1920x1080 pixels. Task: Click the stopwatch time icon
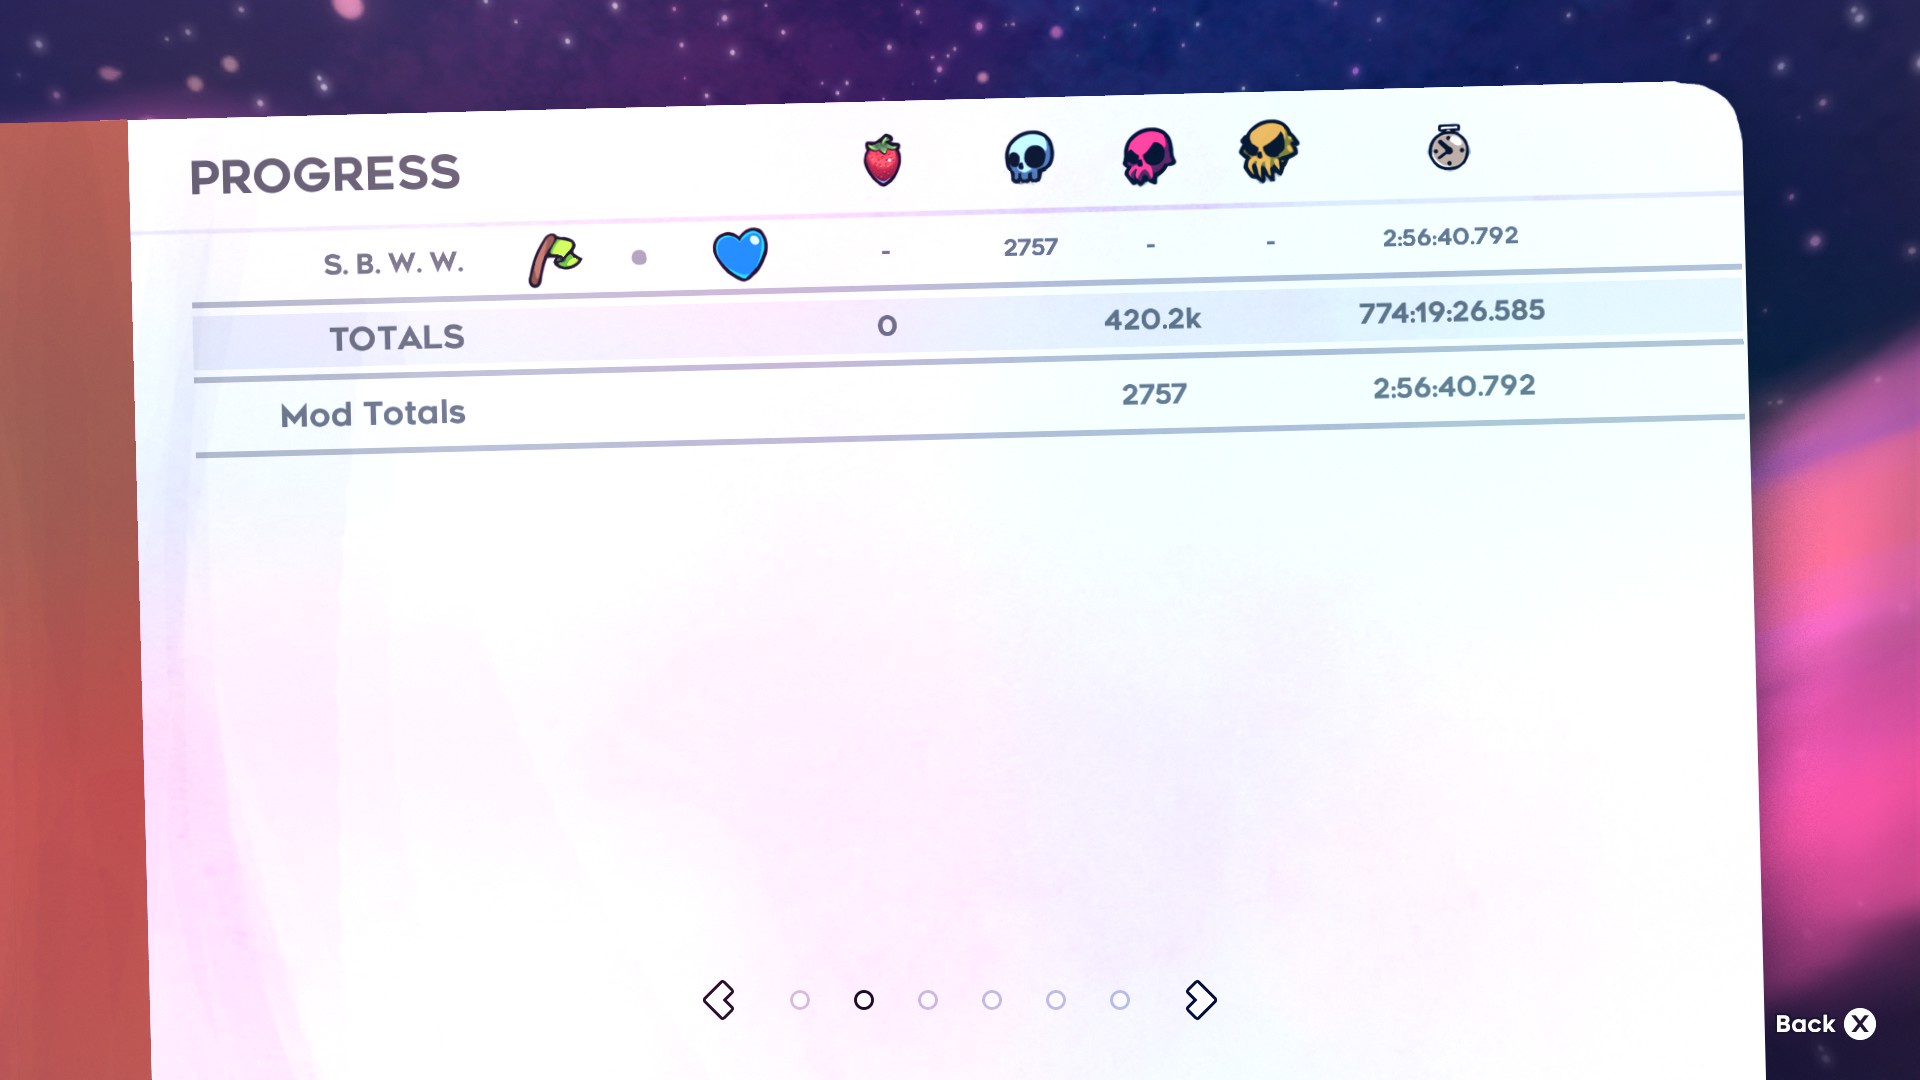[1448, 148]
